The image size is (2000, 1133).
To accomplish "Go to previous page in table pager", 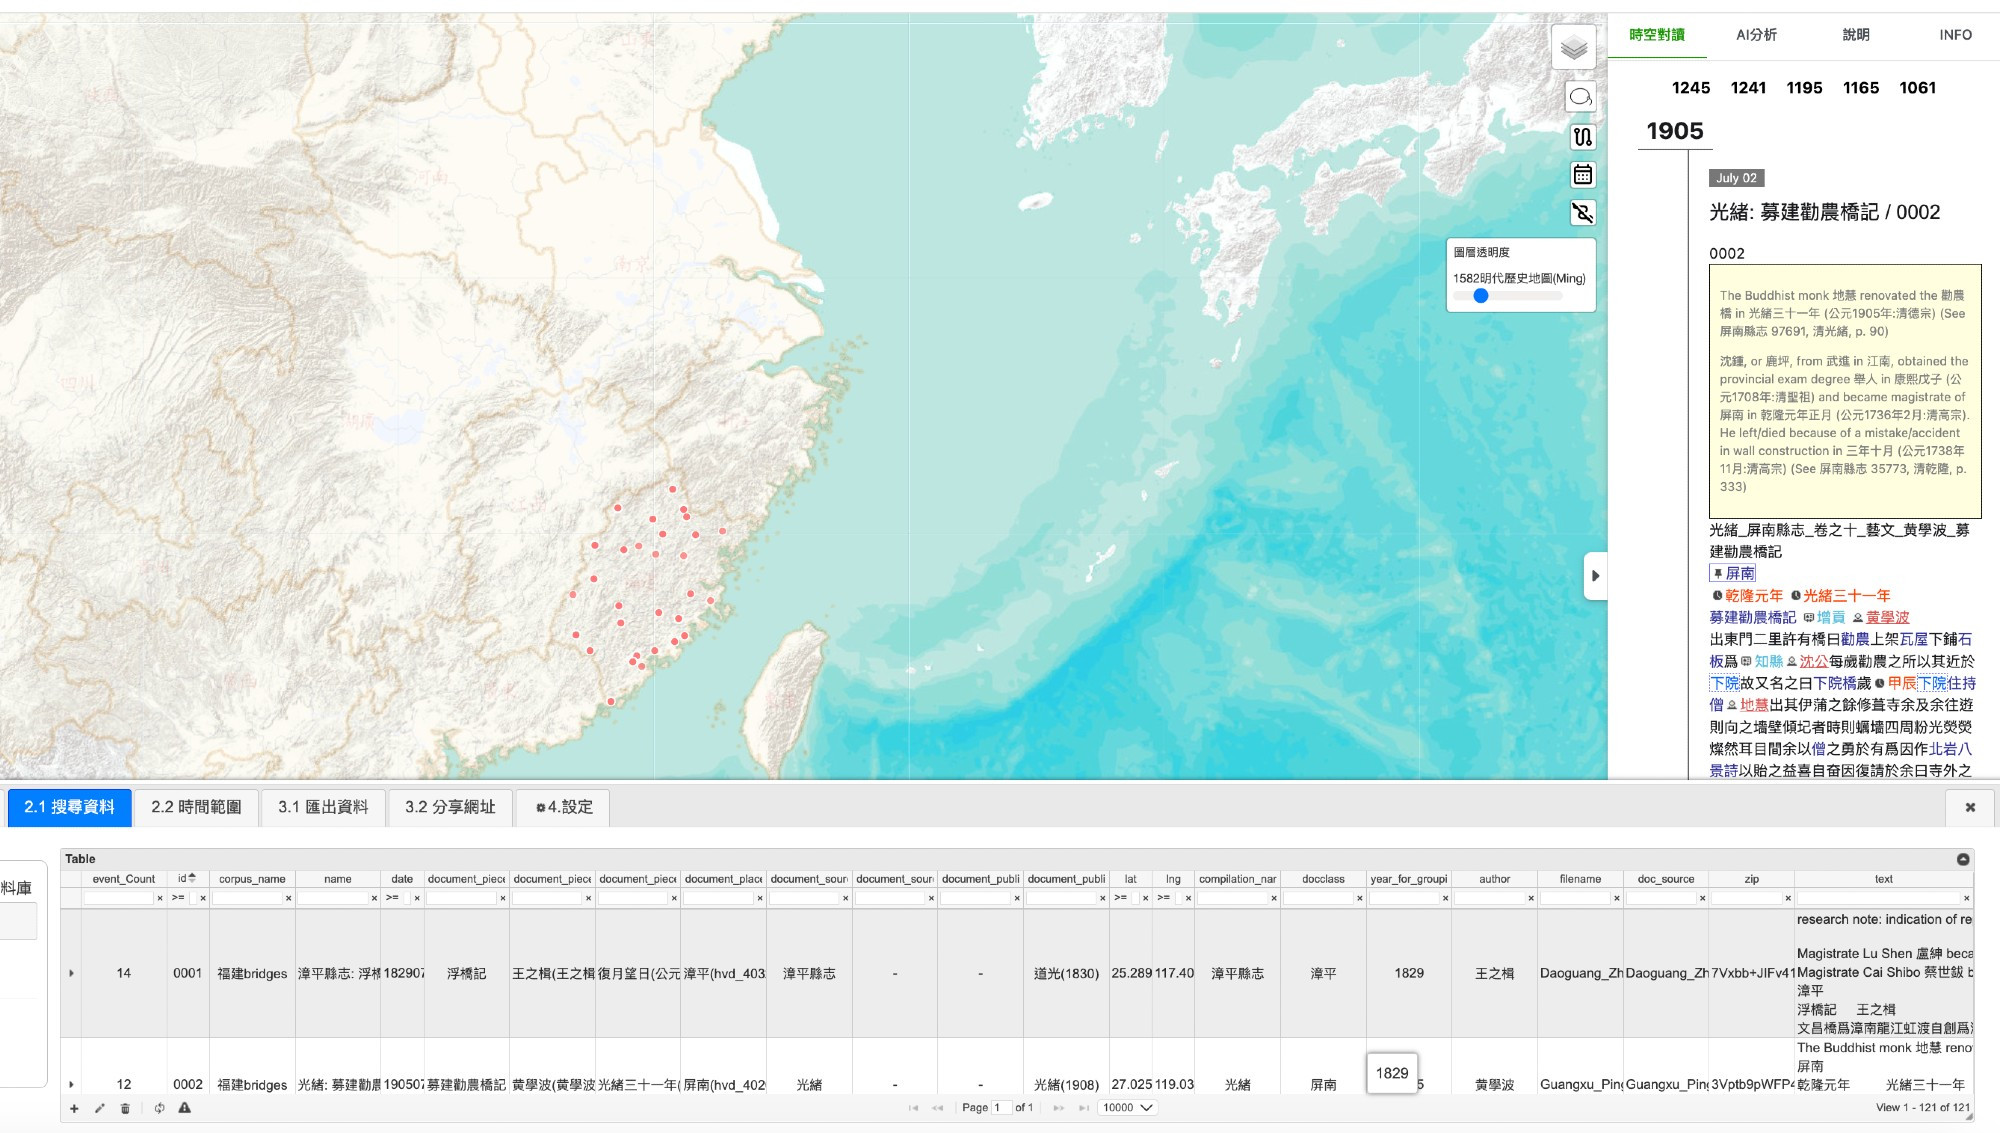I will click(x=937, y=1108).
